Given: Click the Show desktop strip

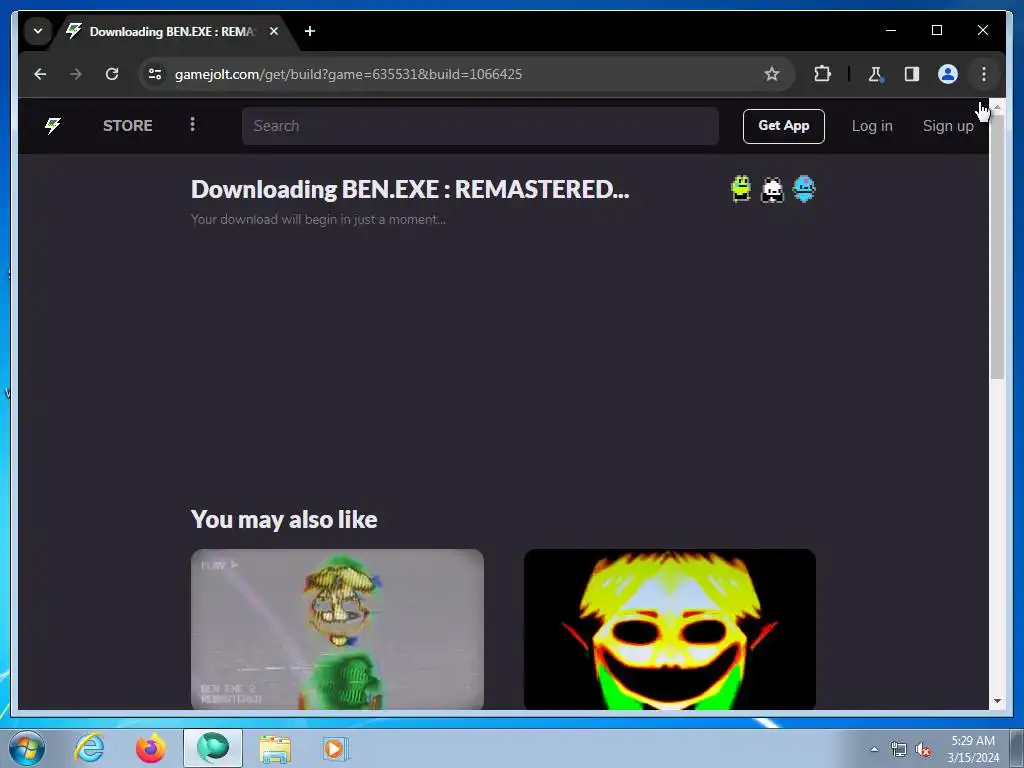Looking at the screenshot, I should pyautogui.click(x=1017, y=749).
